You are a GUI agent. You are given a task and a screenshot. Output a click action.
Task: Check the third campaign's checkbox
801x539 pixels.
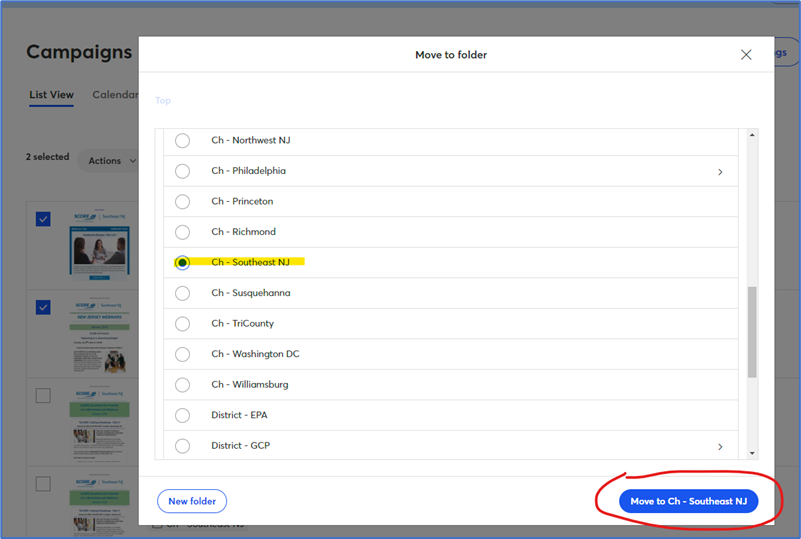click(43, 396)
